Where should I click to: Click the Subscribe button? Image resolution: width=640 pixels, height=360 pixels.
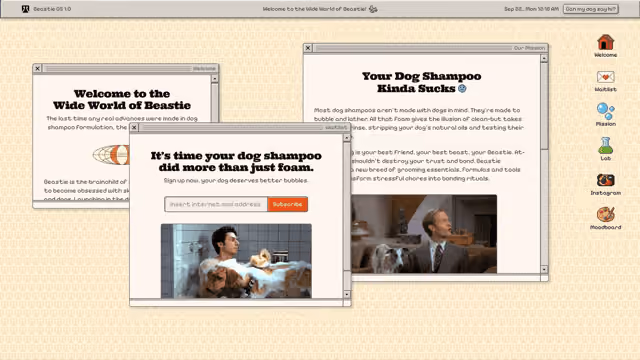click(x=288, y=204)
